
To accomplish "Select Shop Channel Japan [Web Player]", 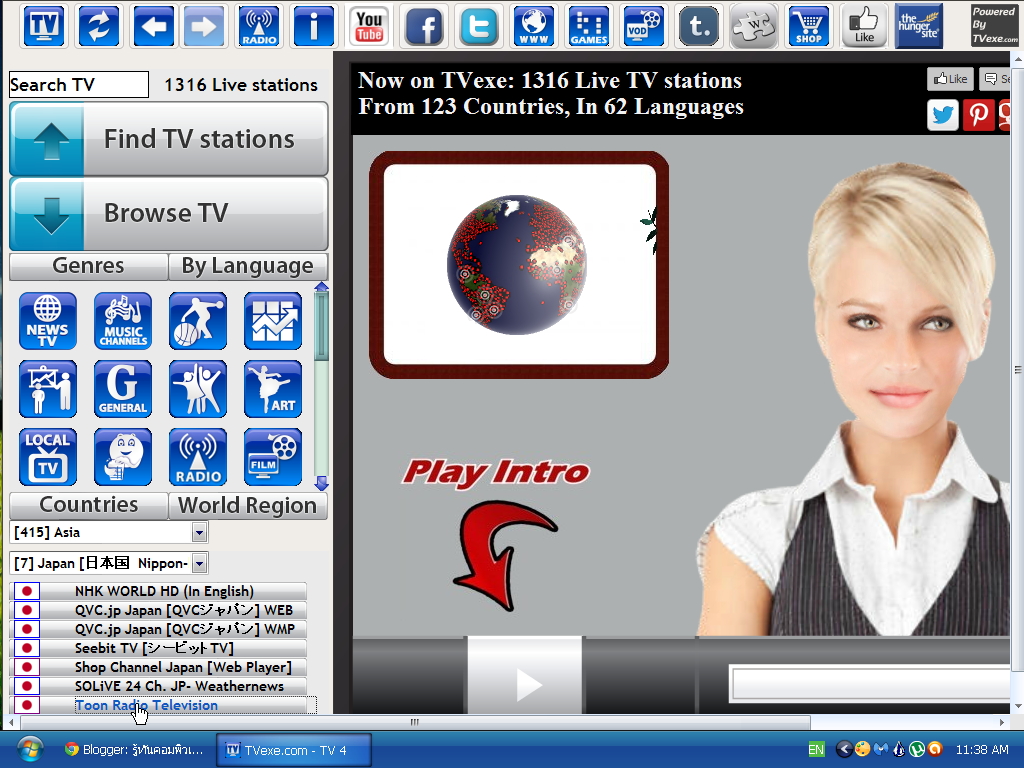I will [159, 667].
